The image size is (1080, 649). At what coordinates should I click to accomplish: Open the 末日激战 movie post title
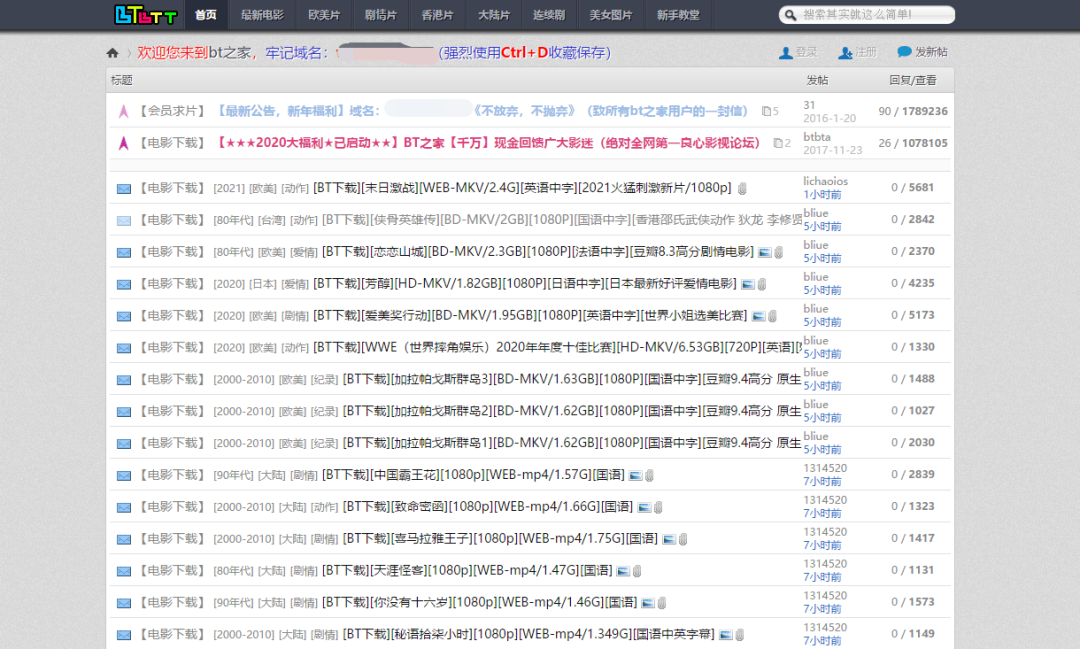tap(522, 188)
